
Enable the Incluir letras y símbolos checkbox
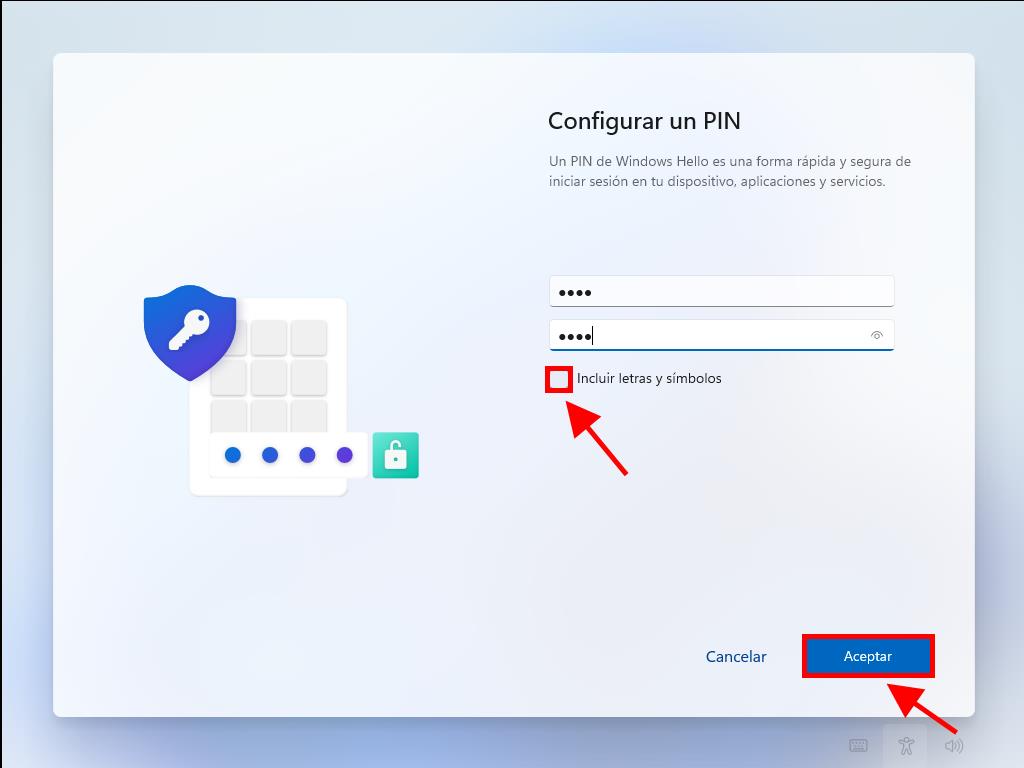tap(559, 379)
